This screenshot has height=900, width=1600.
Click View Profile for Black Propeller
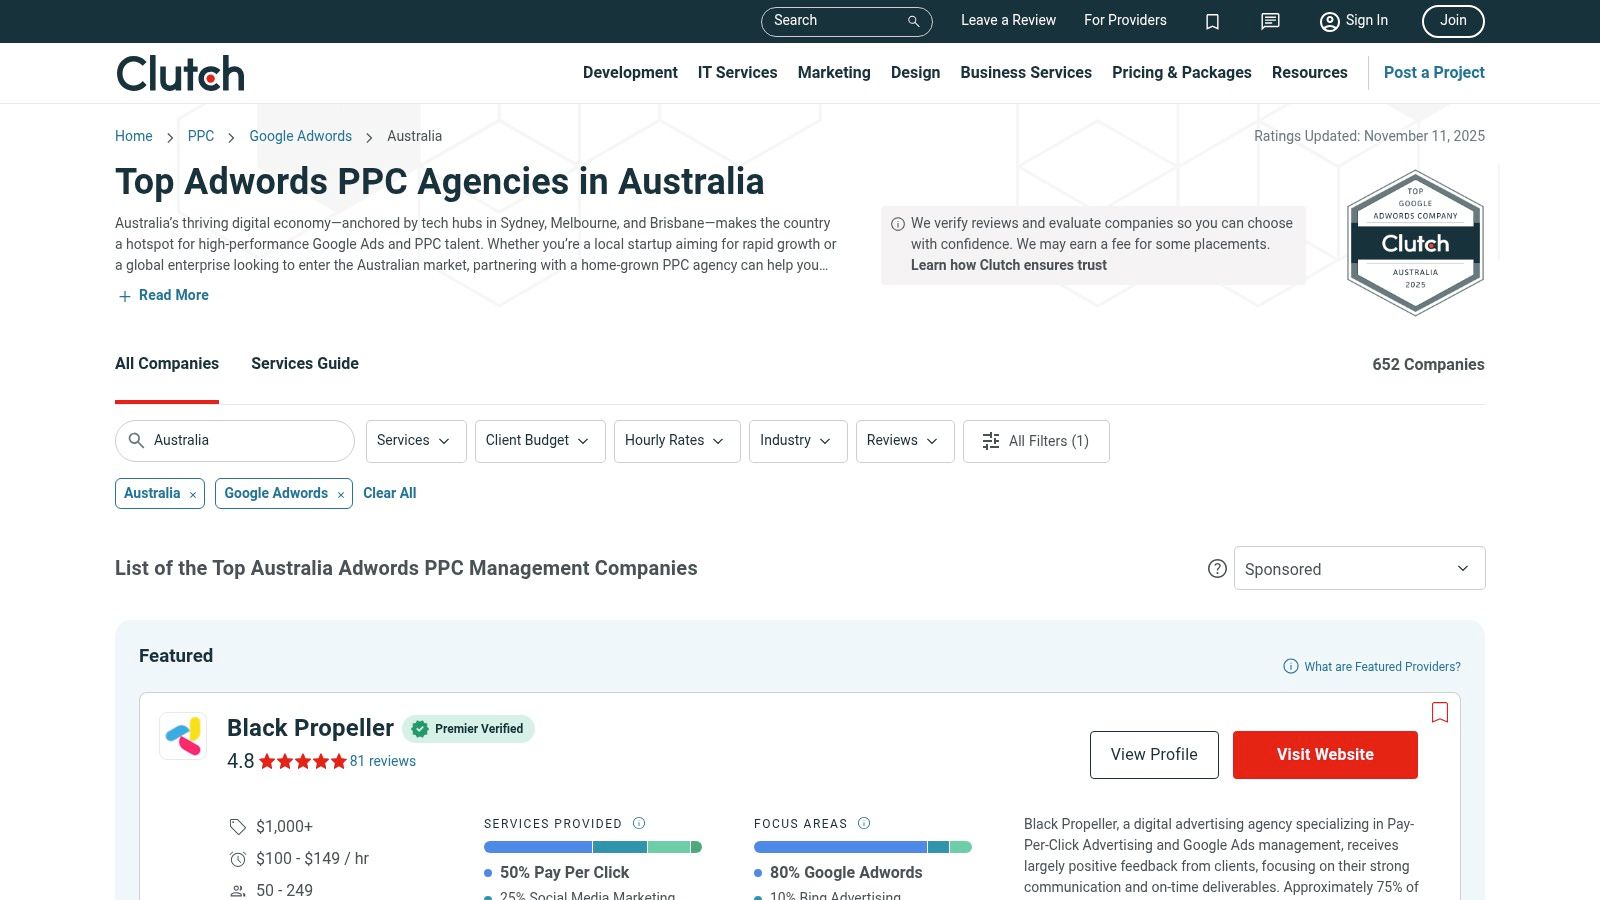(1154, 755)
